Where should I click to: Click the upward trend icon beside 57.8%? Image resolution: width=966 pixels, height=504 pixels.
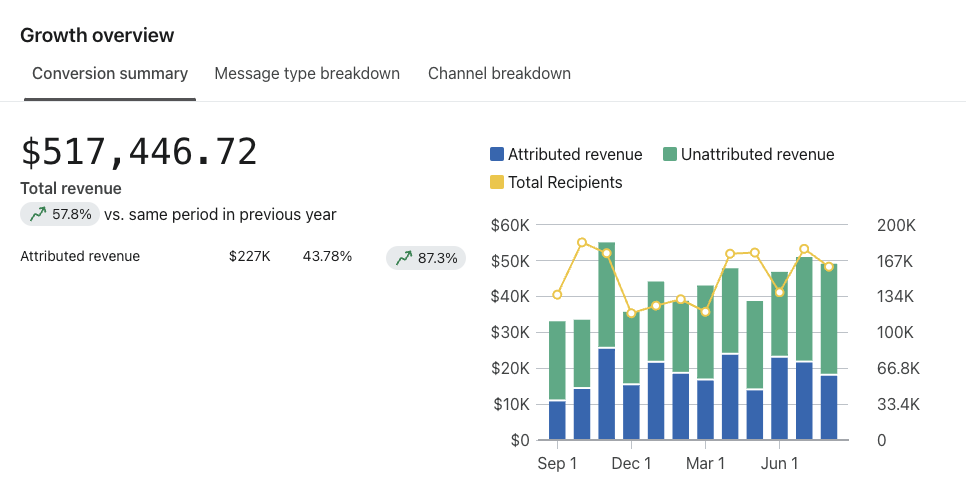click(x=38, y=214)
